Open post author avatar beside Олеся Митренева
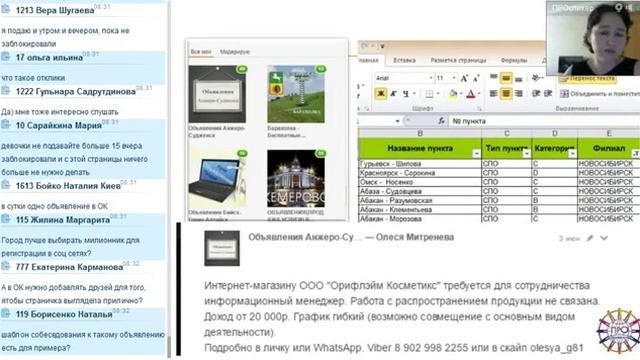 coord(222,248)
